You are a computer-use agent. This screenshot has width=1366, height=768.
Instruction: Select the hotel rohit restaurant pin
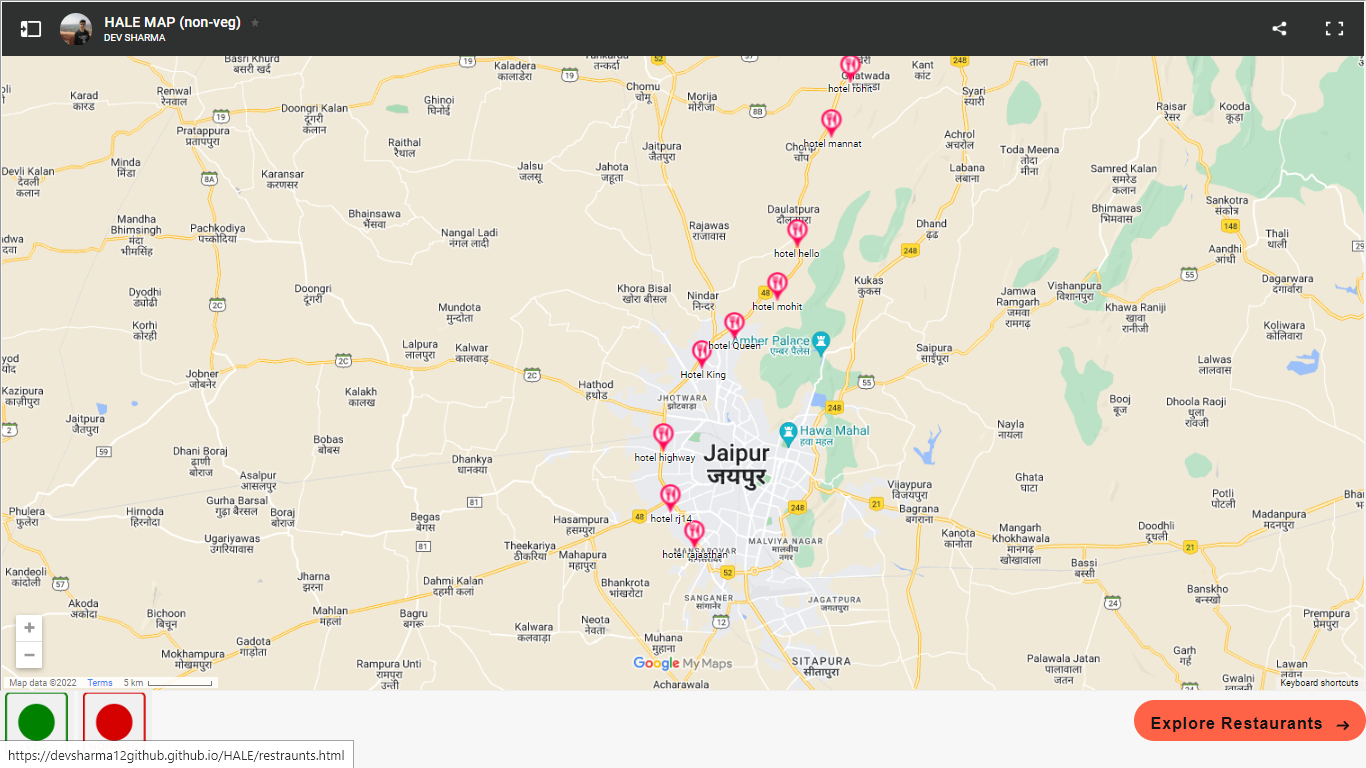(850, 67)
